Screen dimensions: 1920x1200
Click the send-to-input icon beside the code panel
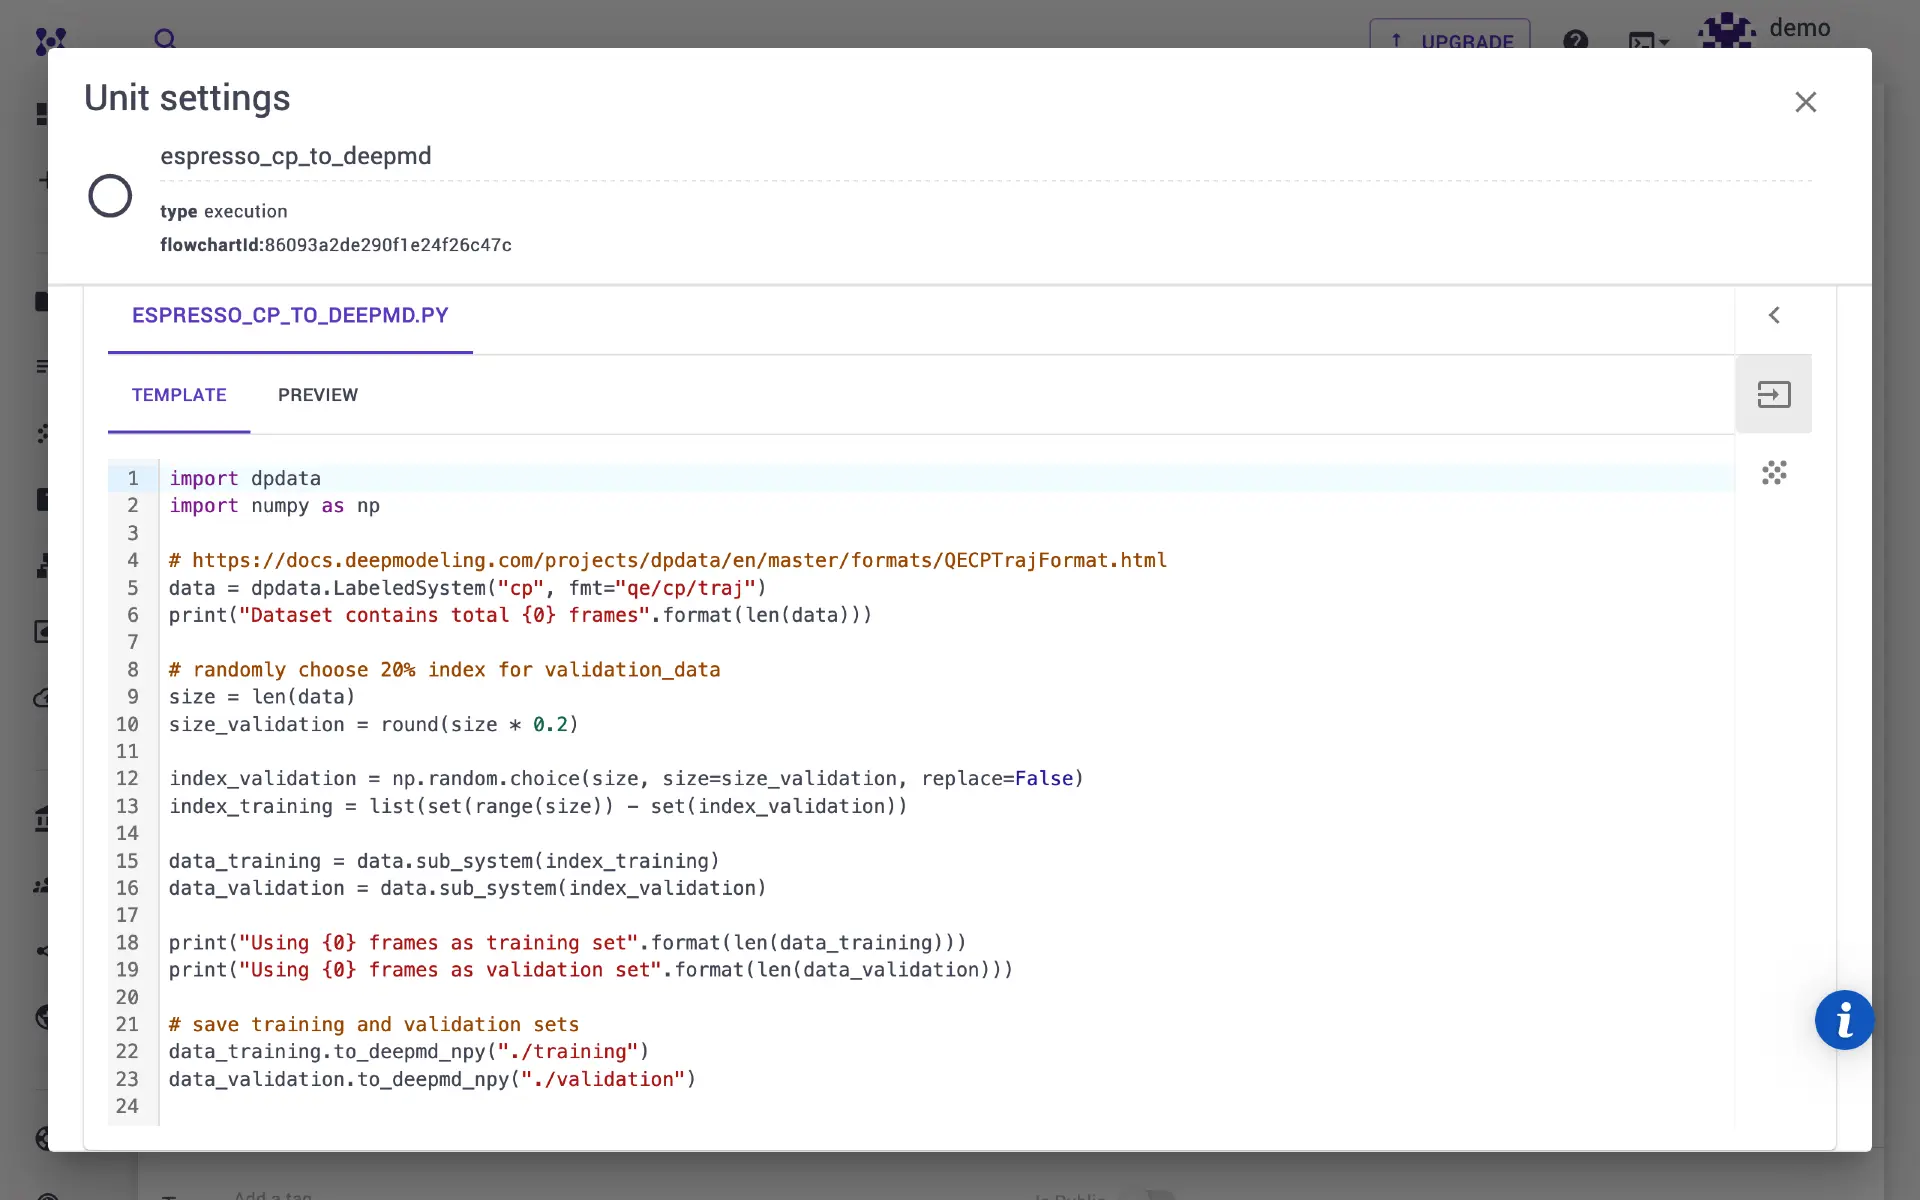tap(1773, 394)
